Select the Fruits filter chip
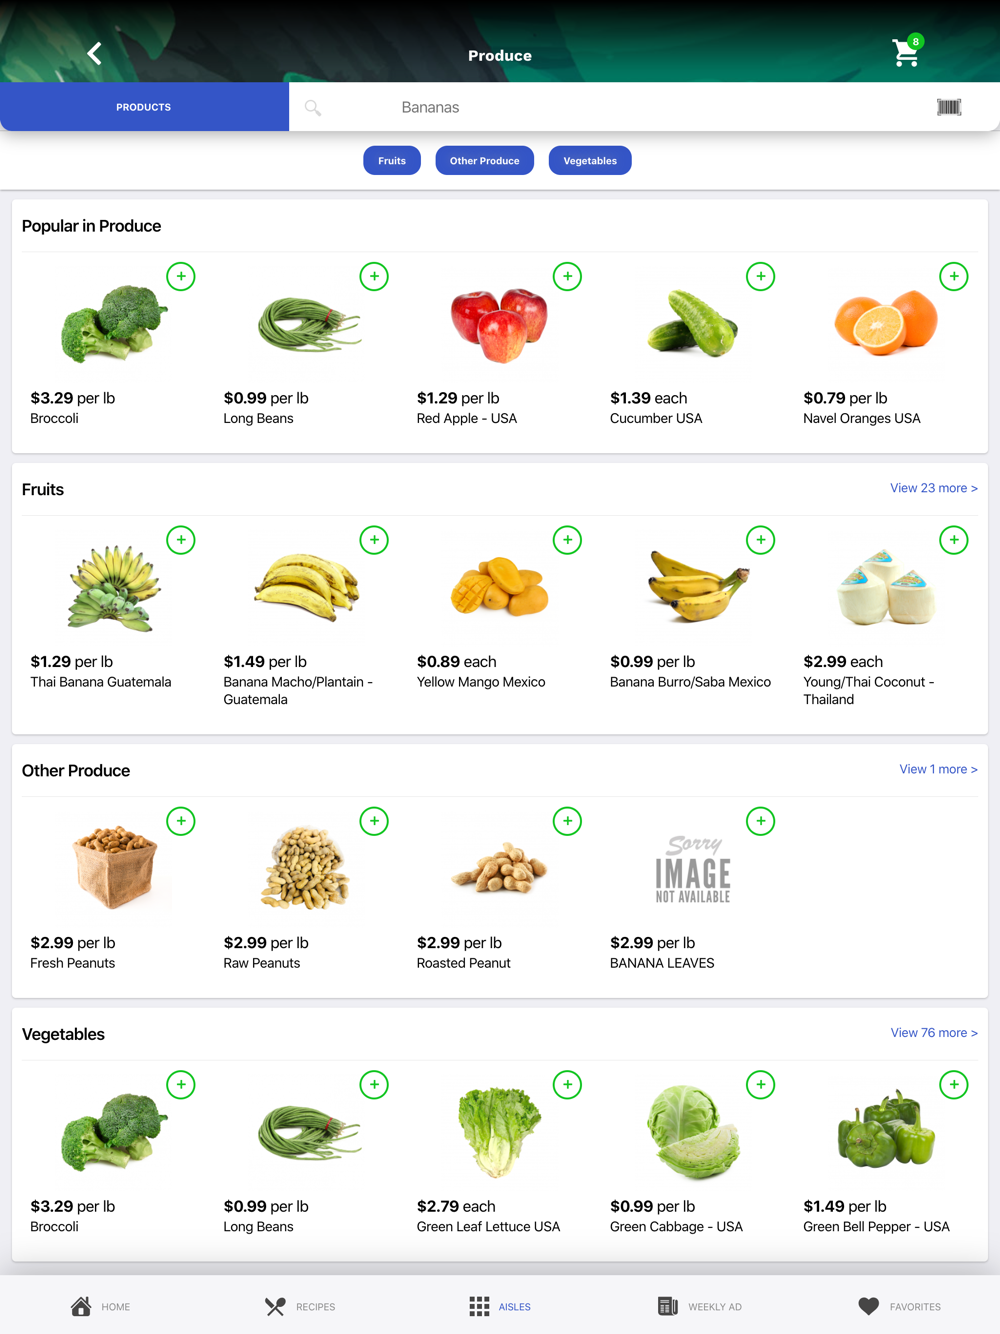This screenshot has height=1334, width=1000. pyautogui.click(x=392, y=161)
